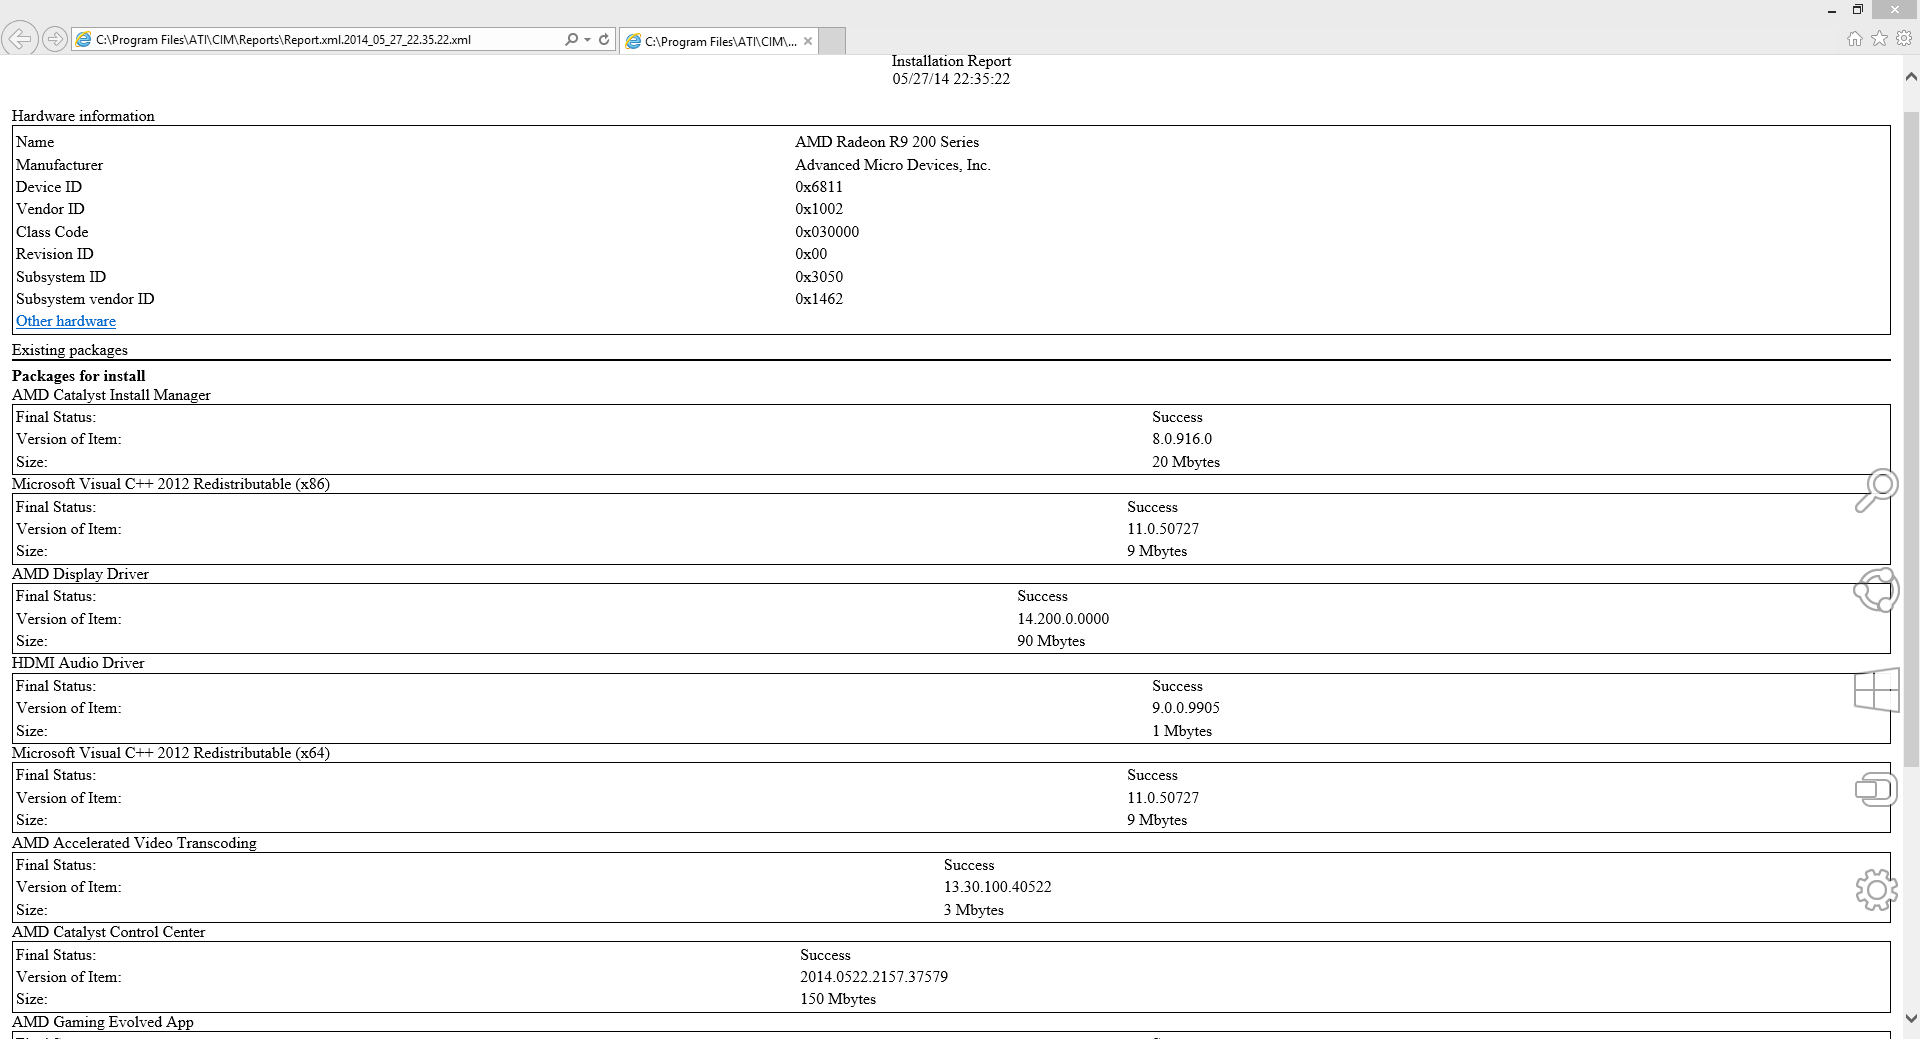Click Visual C++ 2012 Redistributable (x64) title

[171, 753]
